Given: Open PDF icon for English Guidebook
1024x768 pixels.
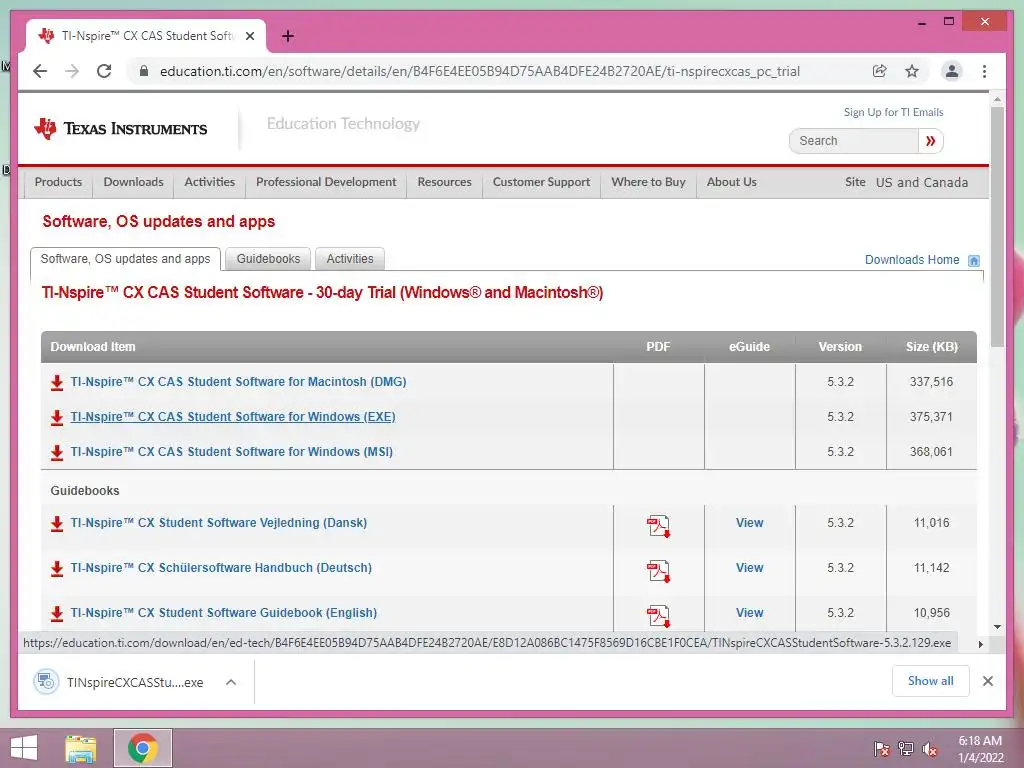Looking at the screenshot, I should (658, 616).
